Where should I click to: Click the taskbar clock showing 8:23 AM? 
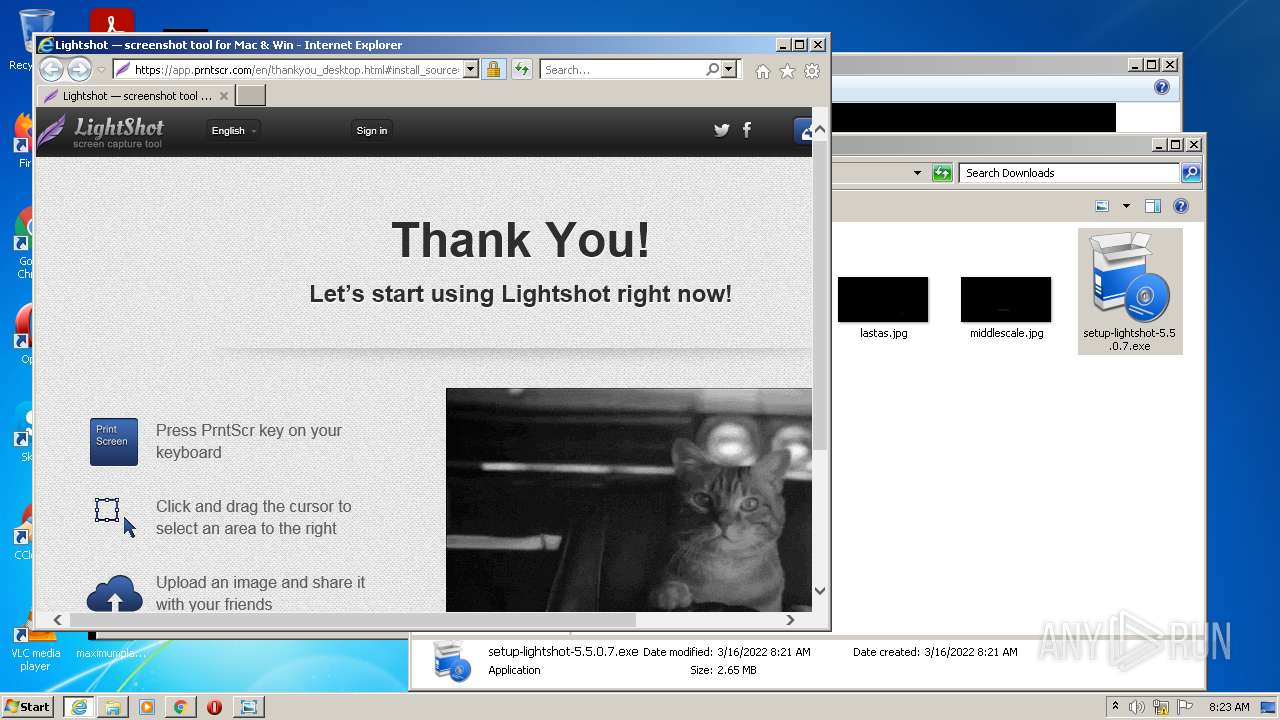(x=1228, y=707)
